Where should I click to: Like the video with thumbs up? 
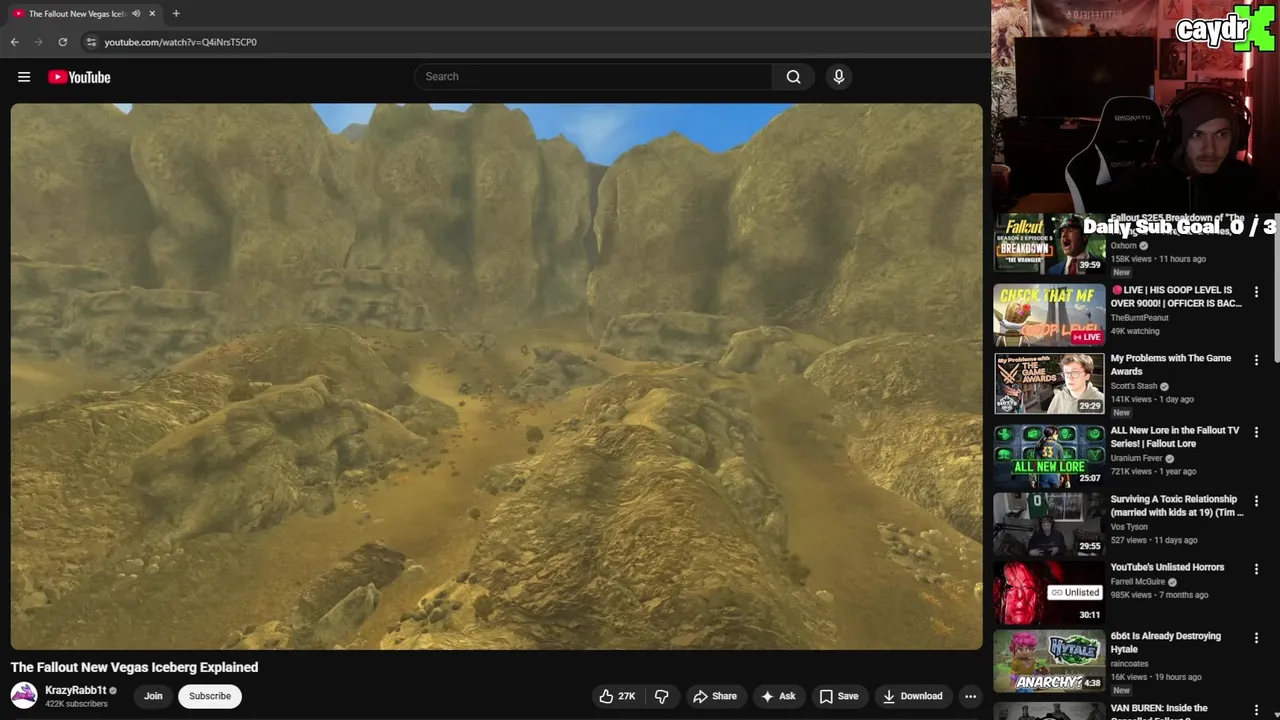(617, 696)
